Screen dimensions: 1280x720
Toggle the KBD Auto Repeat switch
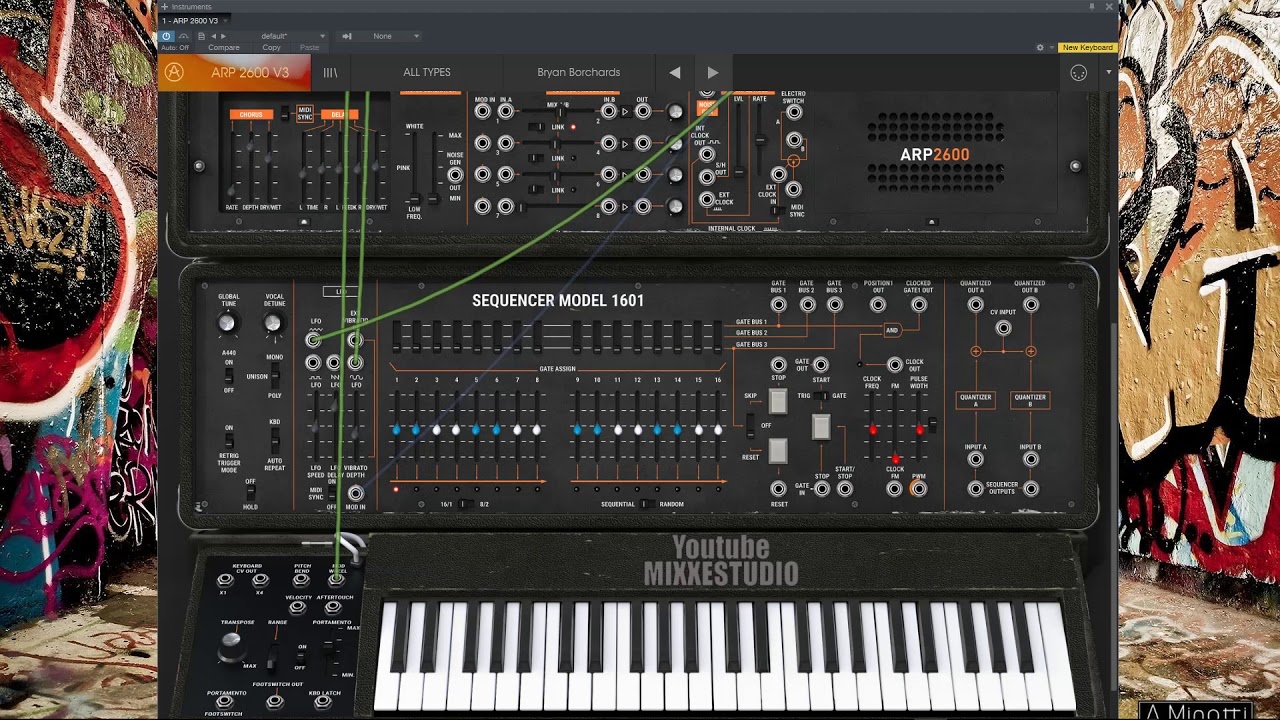[274, 440]
